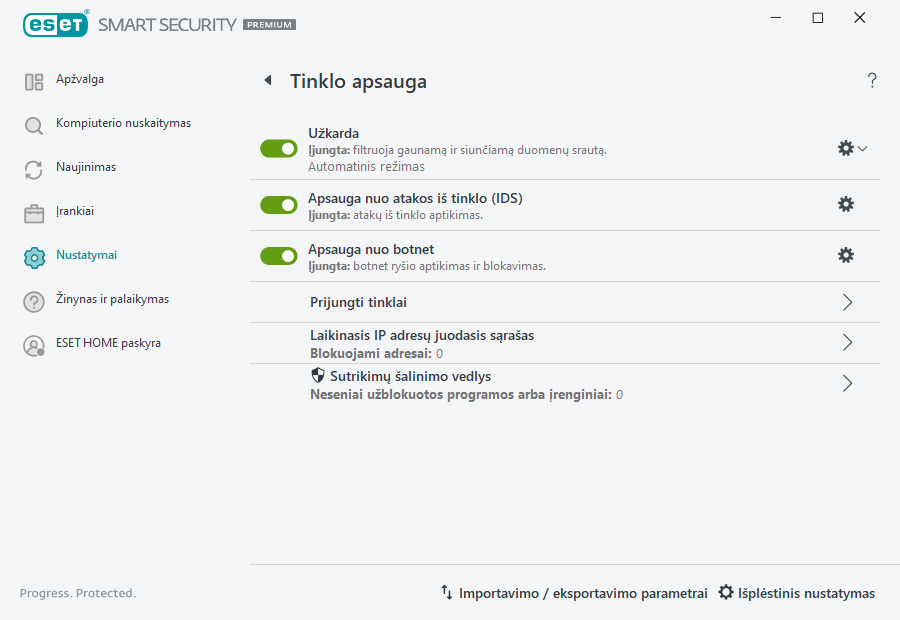Click the back arrow beside Tinklo apsauga
This screenshot has width=900, height=620.
tap(267, 80)
